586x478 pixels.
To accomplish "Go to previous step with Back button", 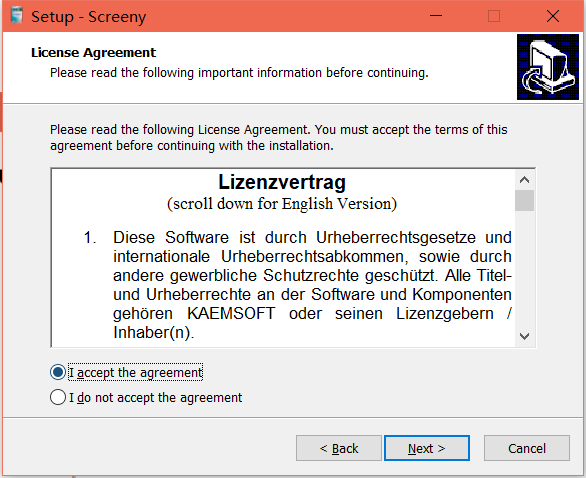I will pyautogui.click(x=339, y=448).
